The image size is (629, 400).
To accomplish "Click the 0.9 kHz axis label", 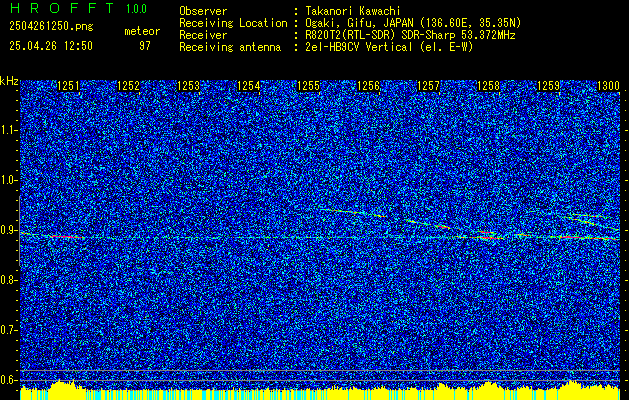I will [x=8, y=230].
